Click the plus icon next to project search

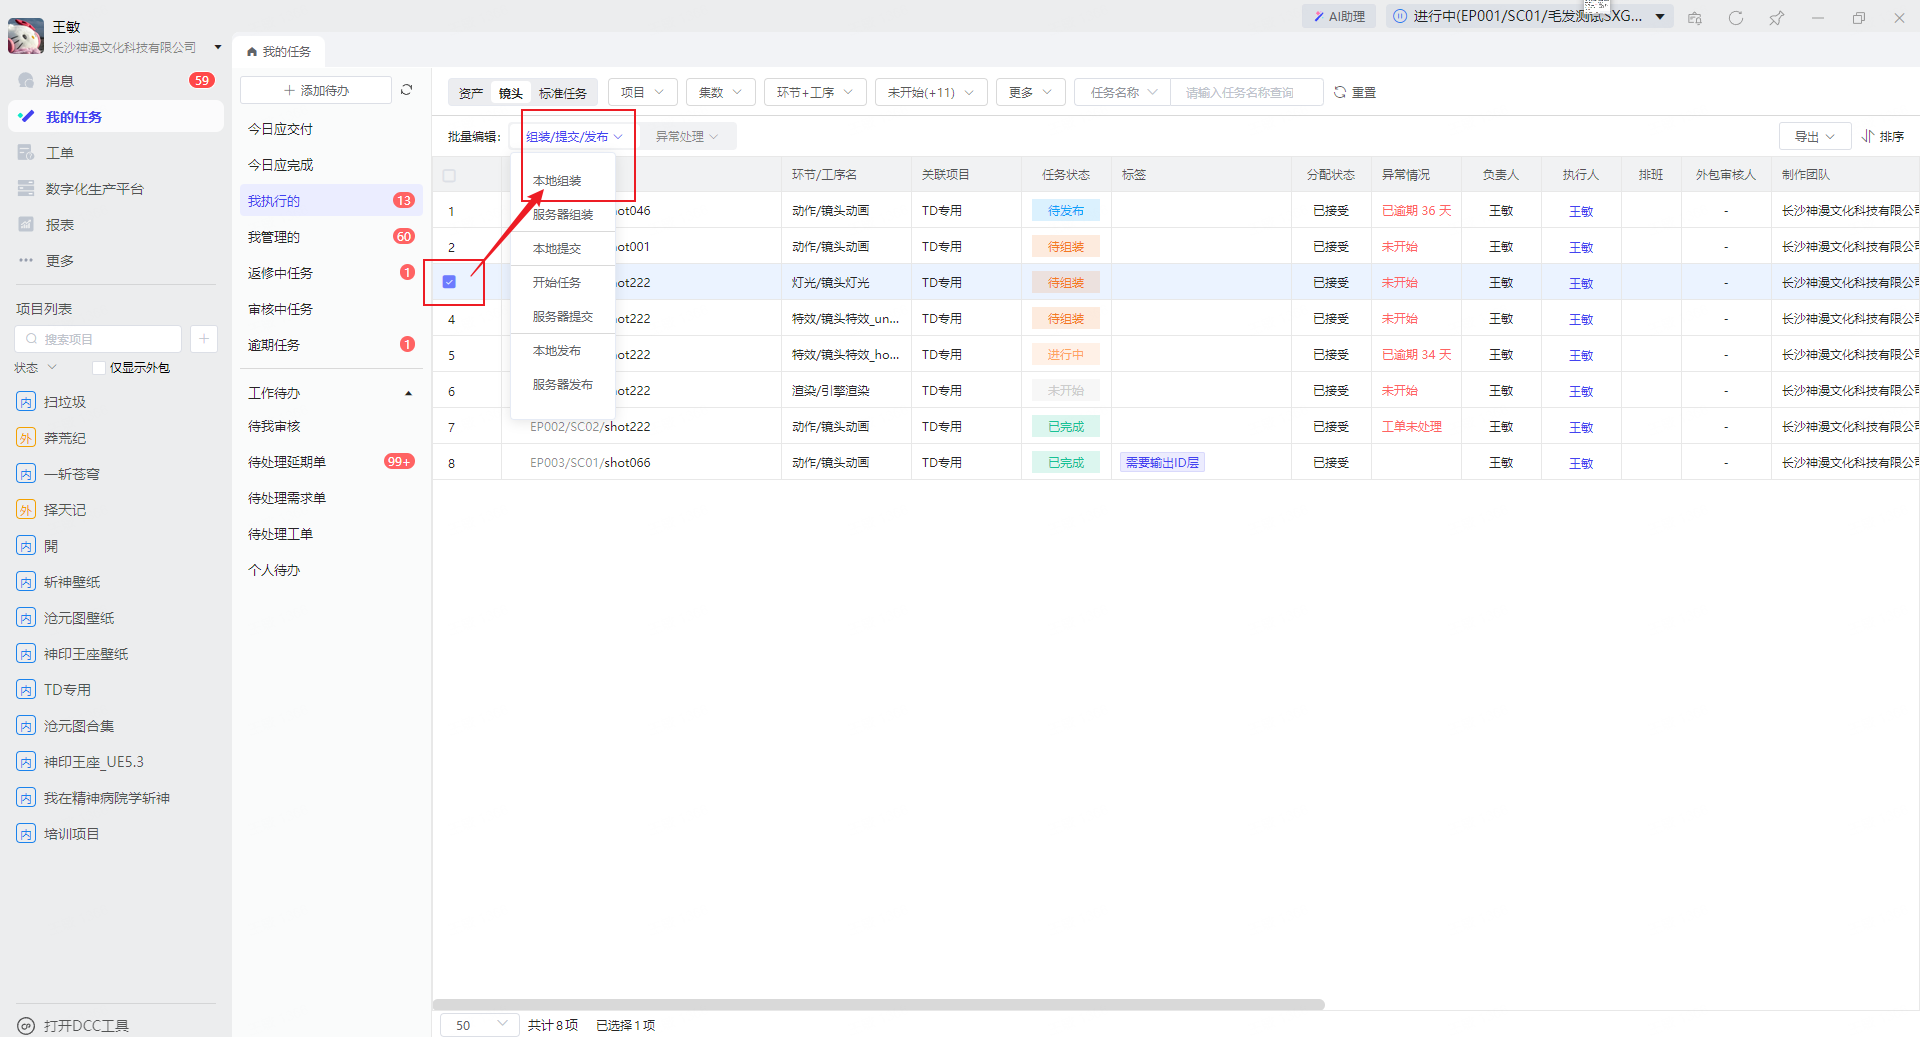click(203, 339)
